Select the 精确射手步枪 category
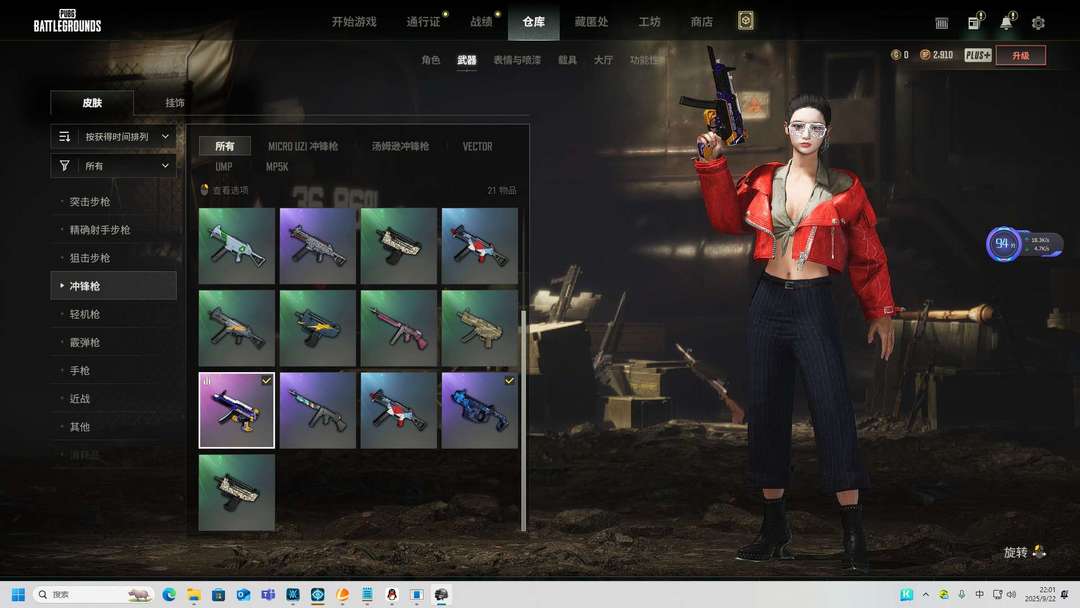Viewport: 1080px width, 608px height. point(114,230)
